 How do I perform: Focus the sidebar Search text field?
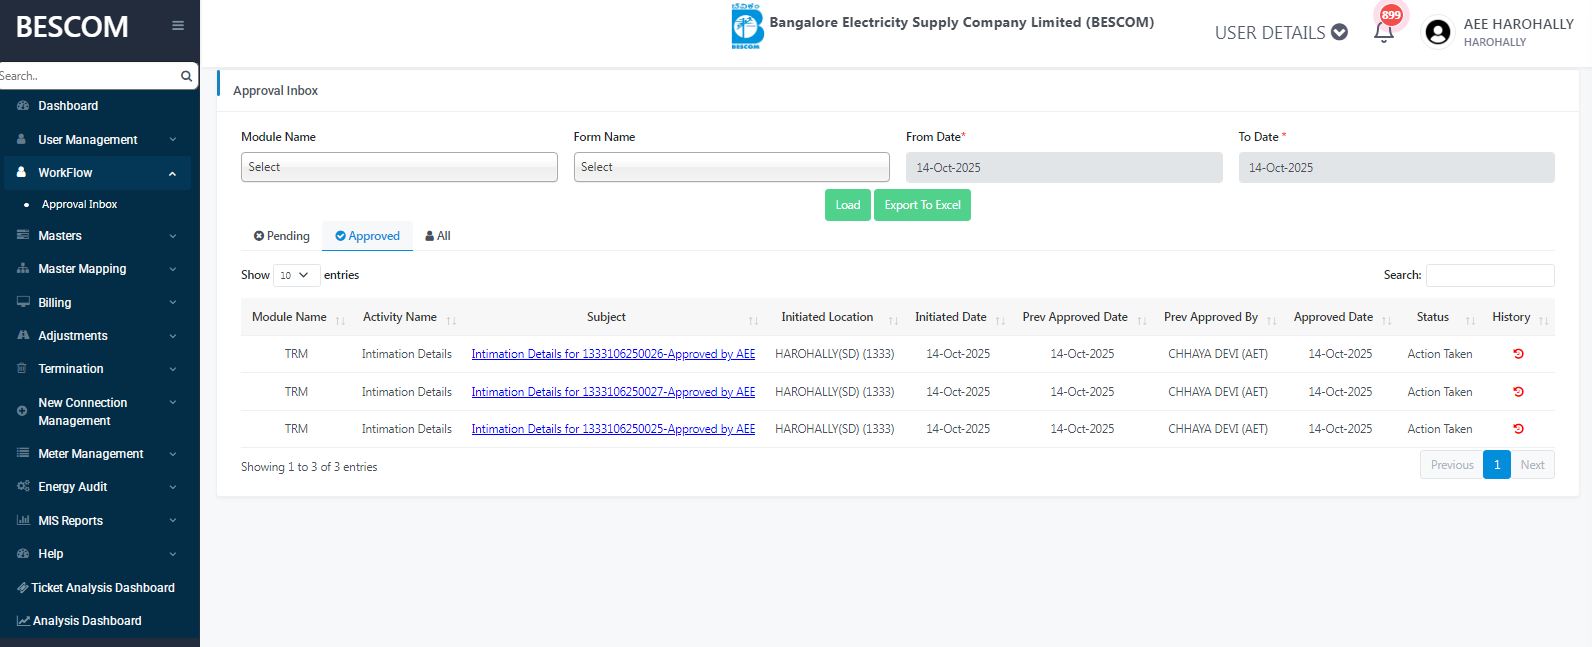[x=88, y=76]
